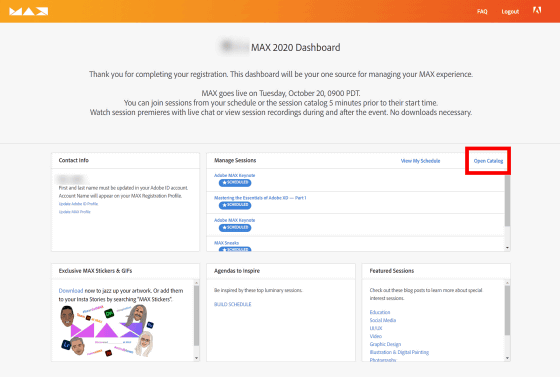560x377 pixels.
Task: Click BUILD SCHEDULE in Agendas to Inspire
Action: coord(232,304)
